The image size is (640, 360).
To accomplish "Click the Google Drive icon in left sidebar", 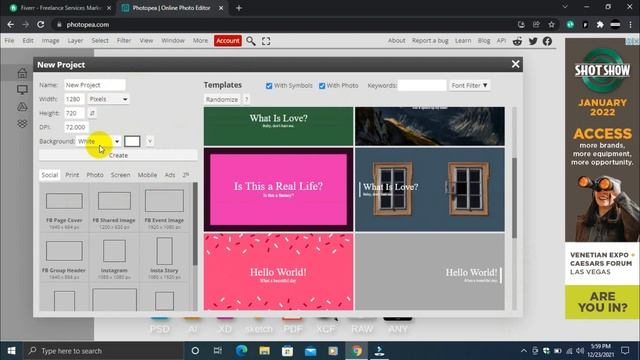I will pyautogui.click(x=22, y=107).
